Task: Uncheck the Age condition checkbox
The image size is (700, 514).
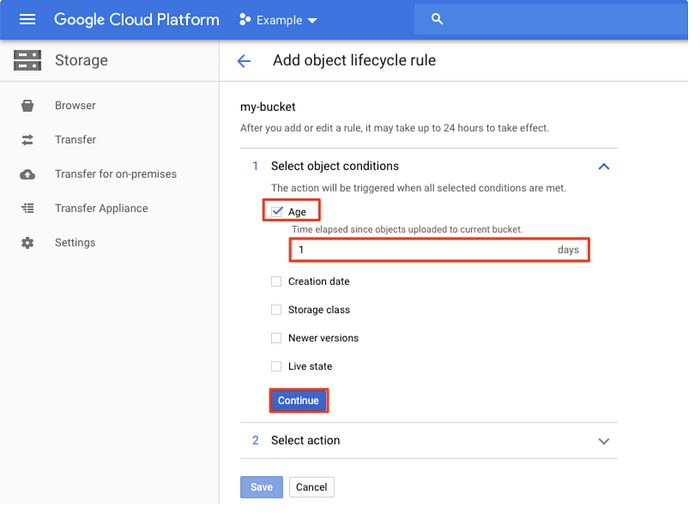Action: 277,212
